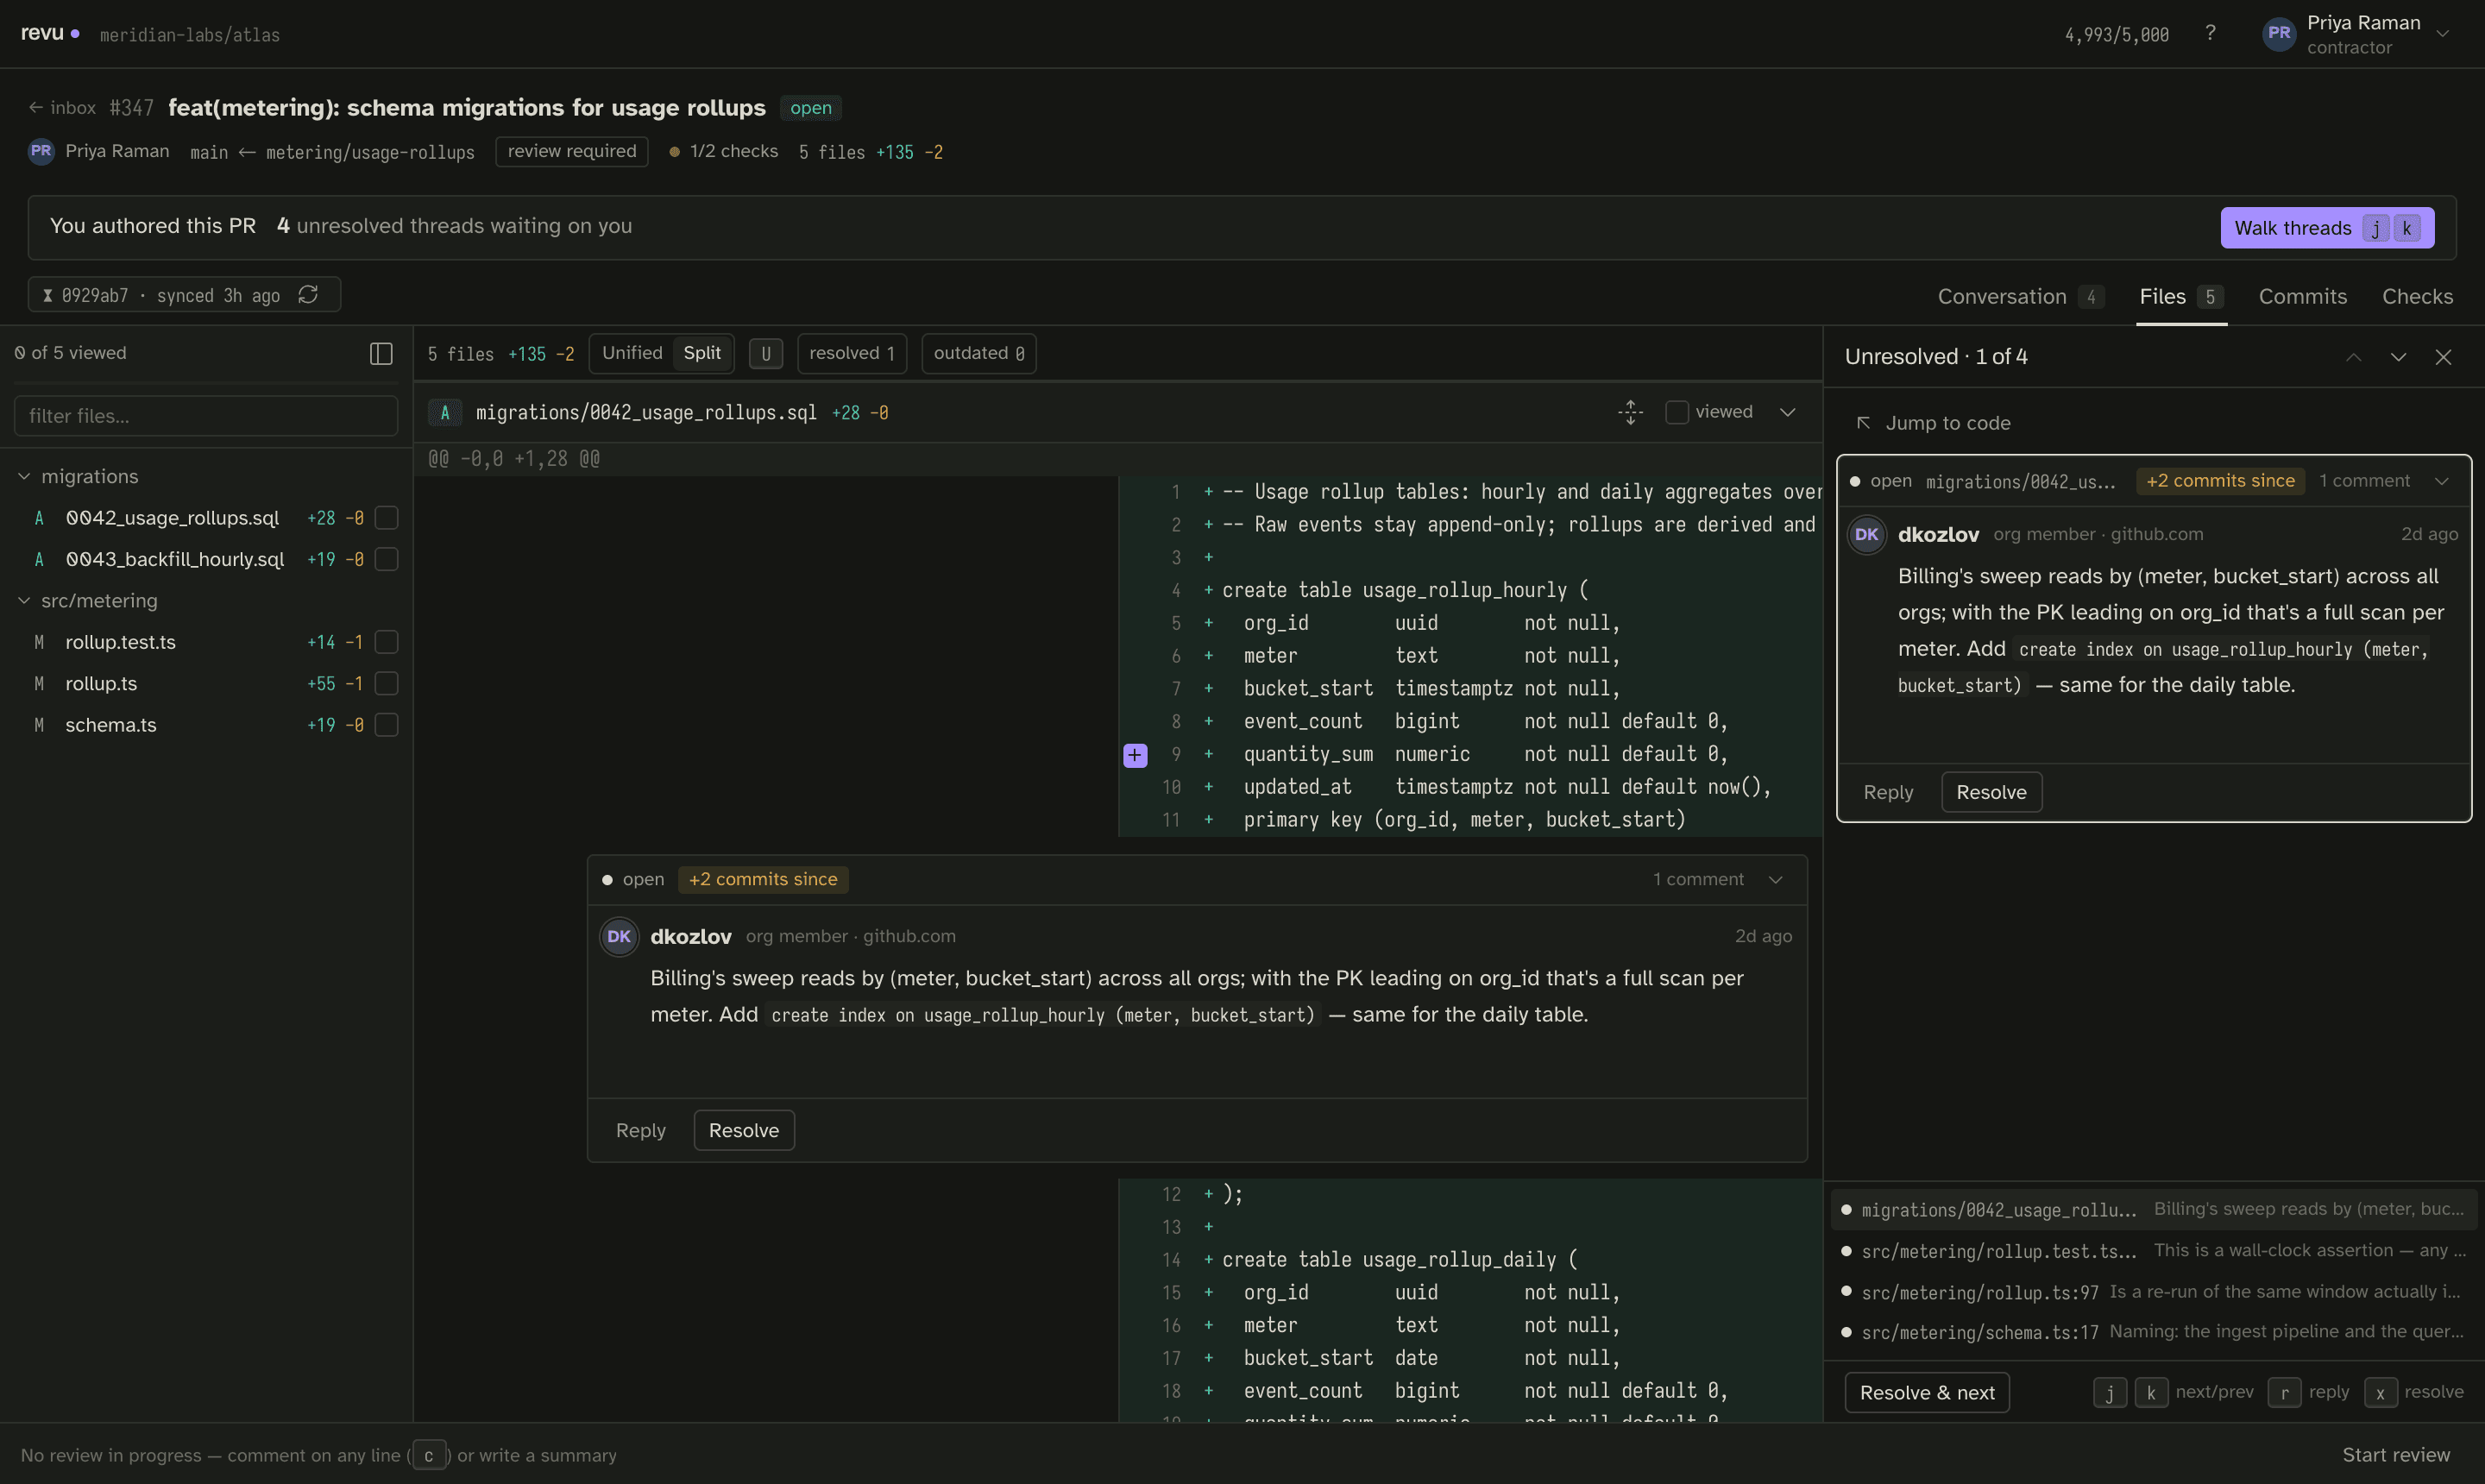This screenshot has width=2485, height=1484.
Task: Collapse the 0042_usage_rollups.sql file diff chevron
Action: click(1788, 412)
